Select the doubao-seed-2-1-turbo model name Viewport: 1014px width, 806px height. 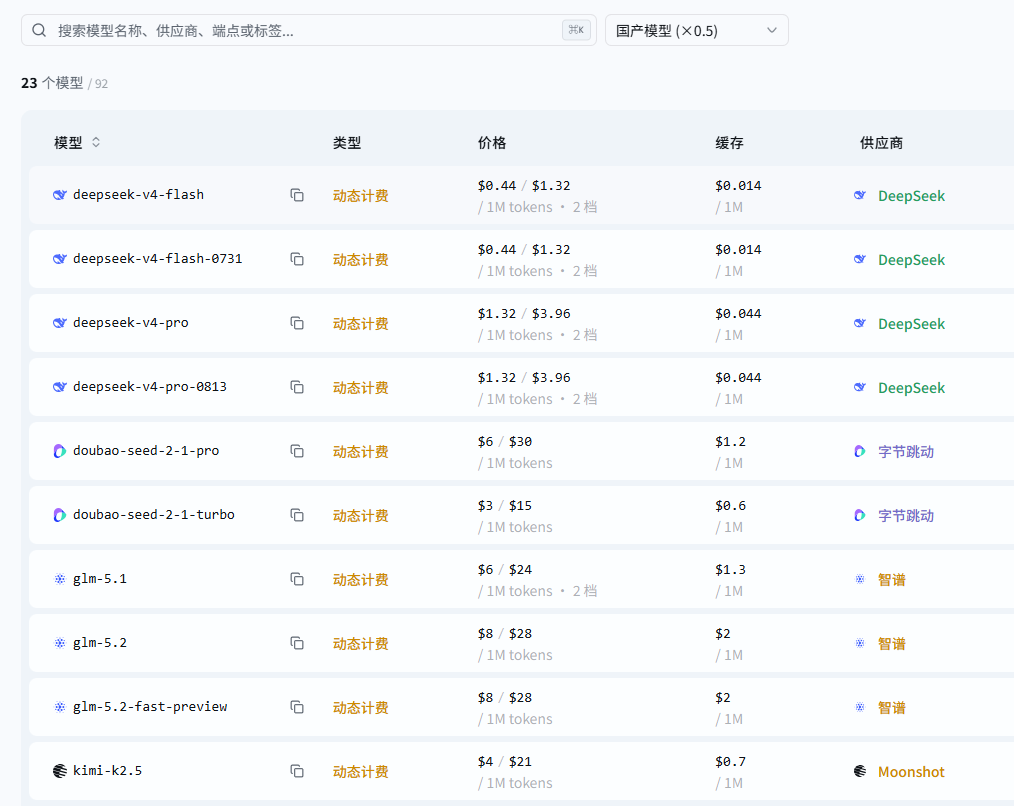tap(153, 515)
